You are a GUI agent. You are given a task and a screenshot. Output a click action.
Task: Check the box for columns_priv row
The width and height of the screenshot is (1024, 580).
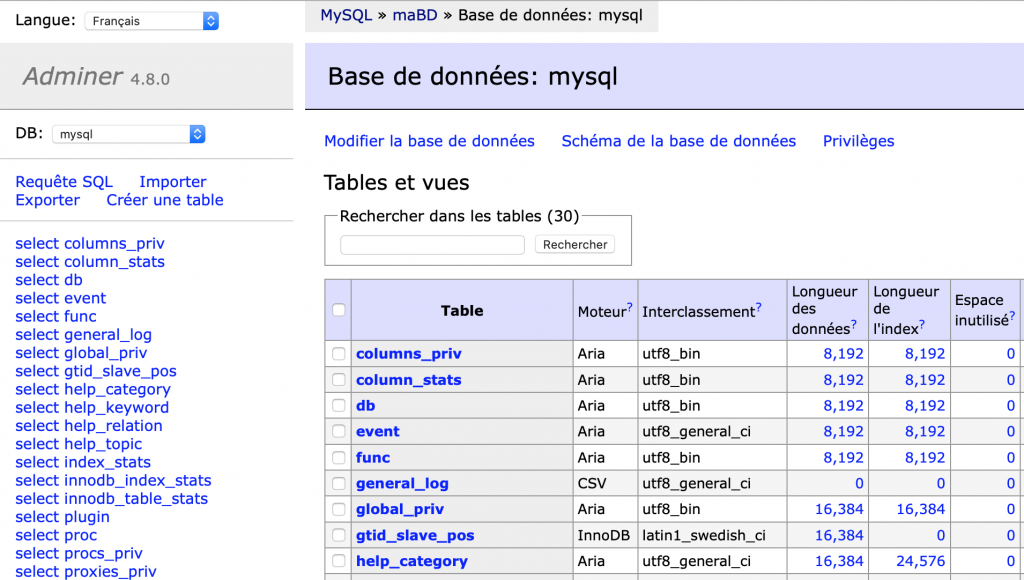point(339,354)
